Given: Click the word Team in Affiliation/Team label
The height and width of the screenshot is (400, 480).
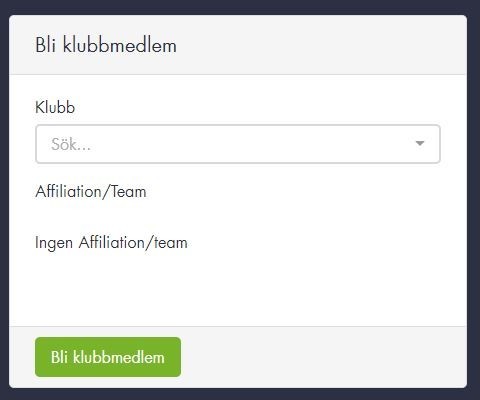Looking at the screenshot, I should pos(128,192).
